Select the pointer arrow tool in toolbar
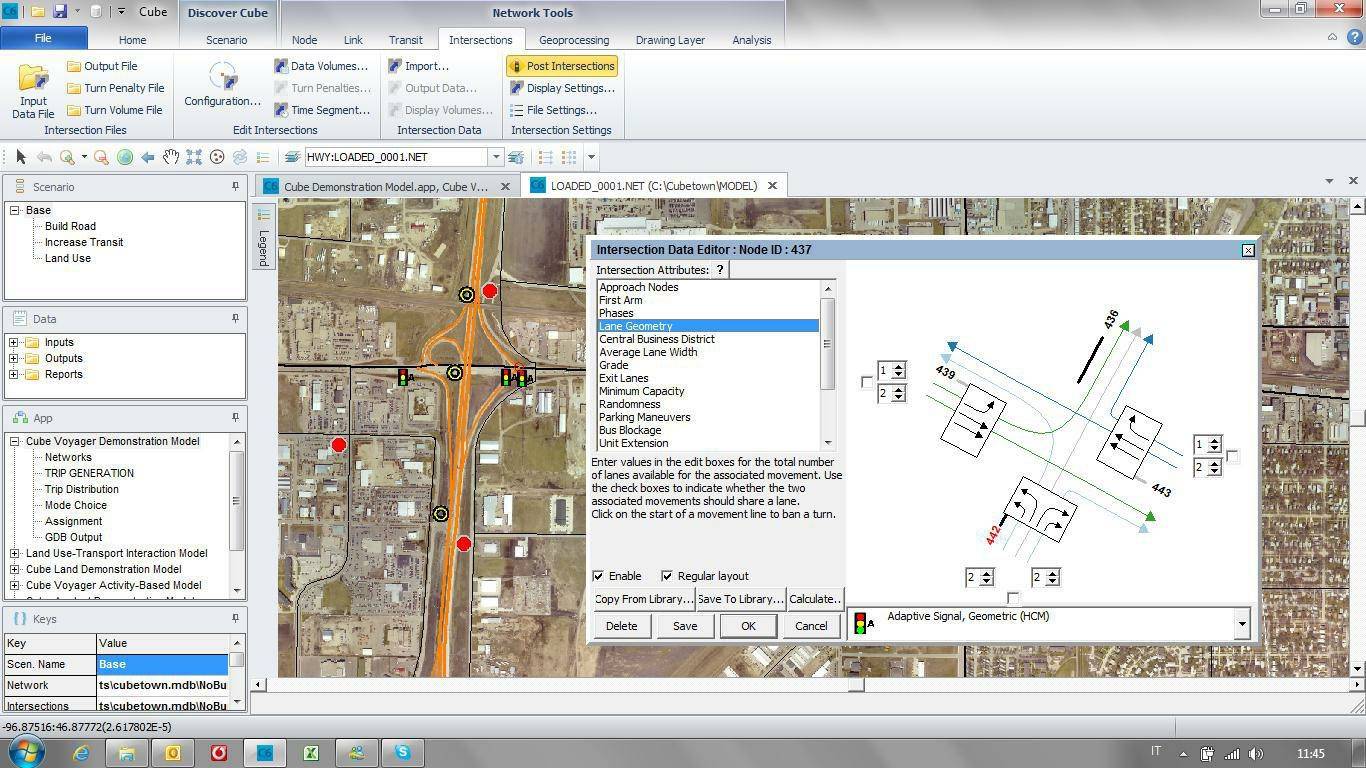 coord(21,157)
